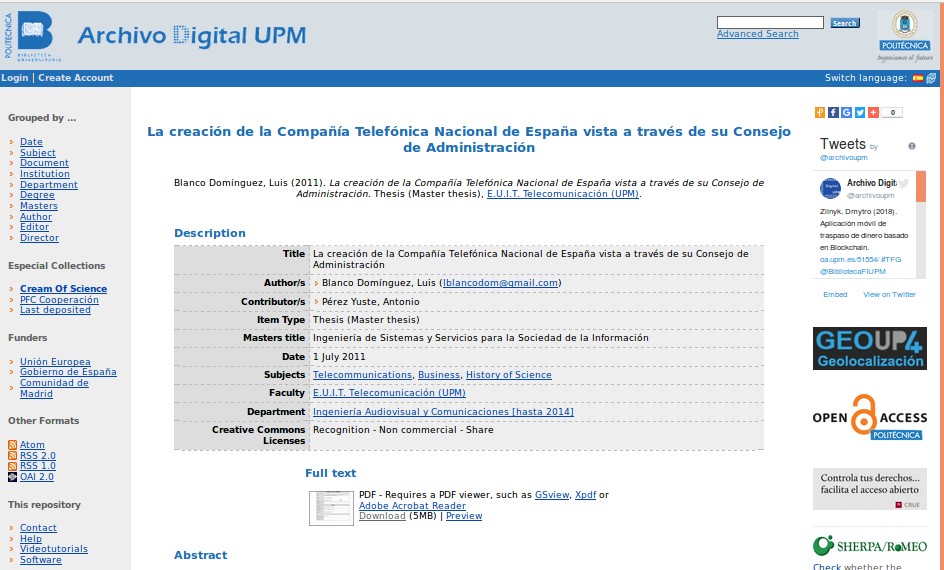Open the Advanced Search link
This screenshot has width=944, height=570.
tap(757, 34)
